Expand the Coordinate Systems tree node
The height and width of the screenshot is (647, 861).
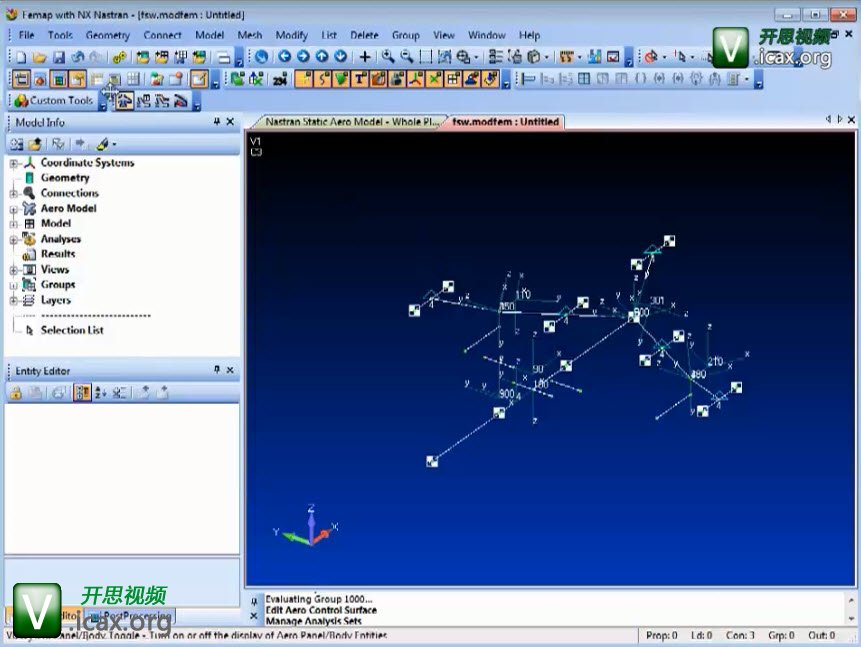tap(14, 163)
